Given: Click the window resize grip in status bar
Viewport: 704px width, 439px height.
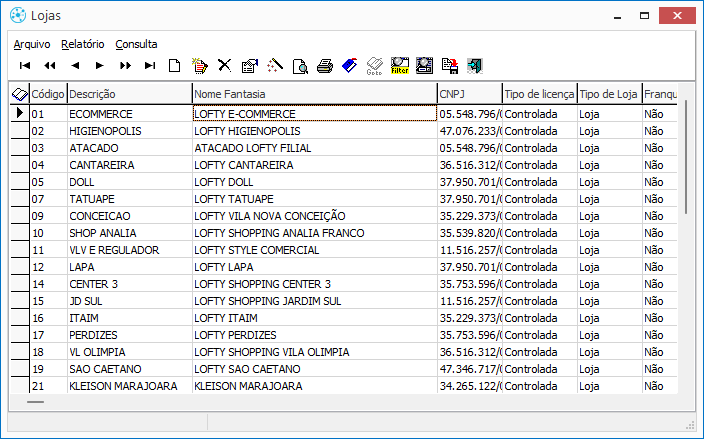Looking at the screenshot, I should point(690,426).
